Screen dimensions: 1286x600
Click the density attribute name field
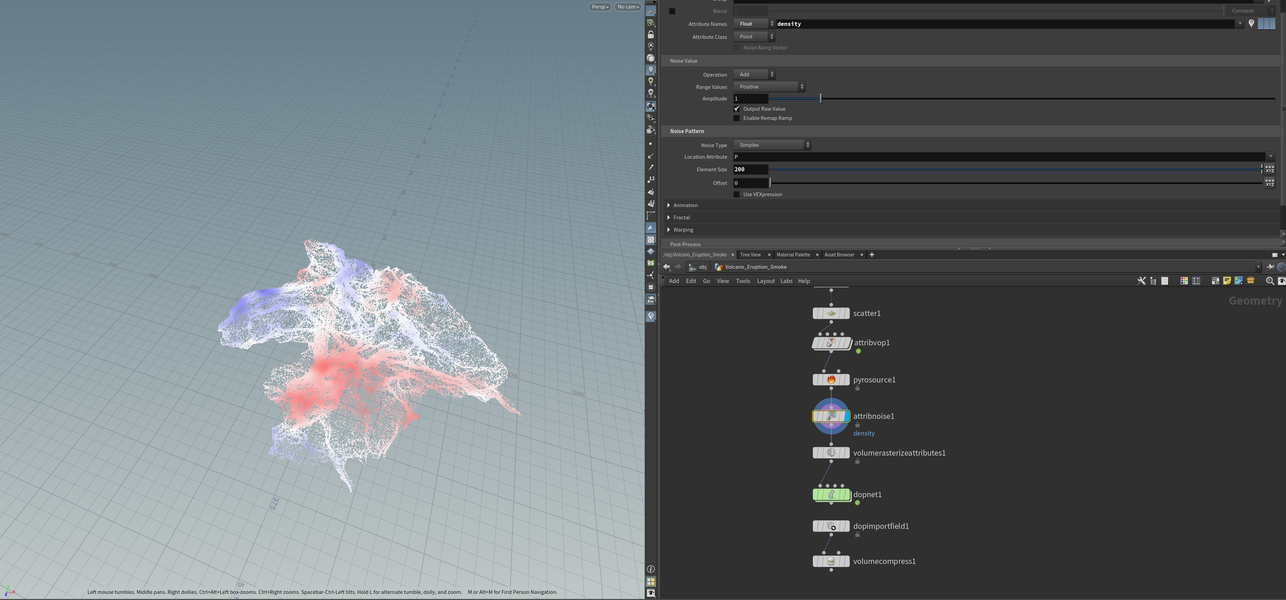1005,23
